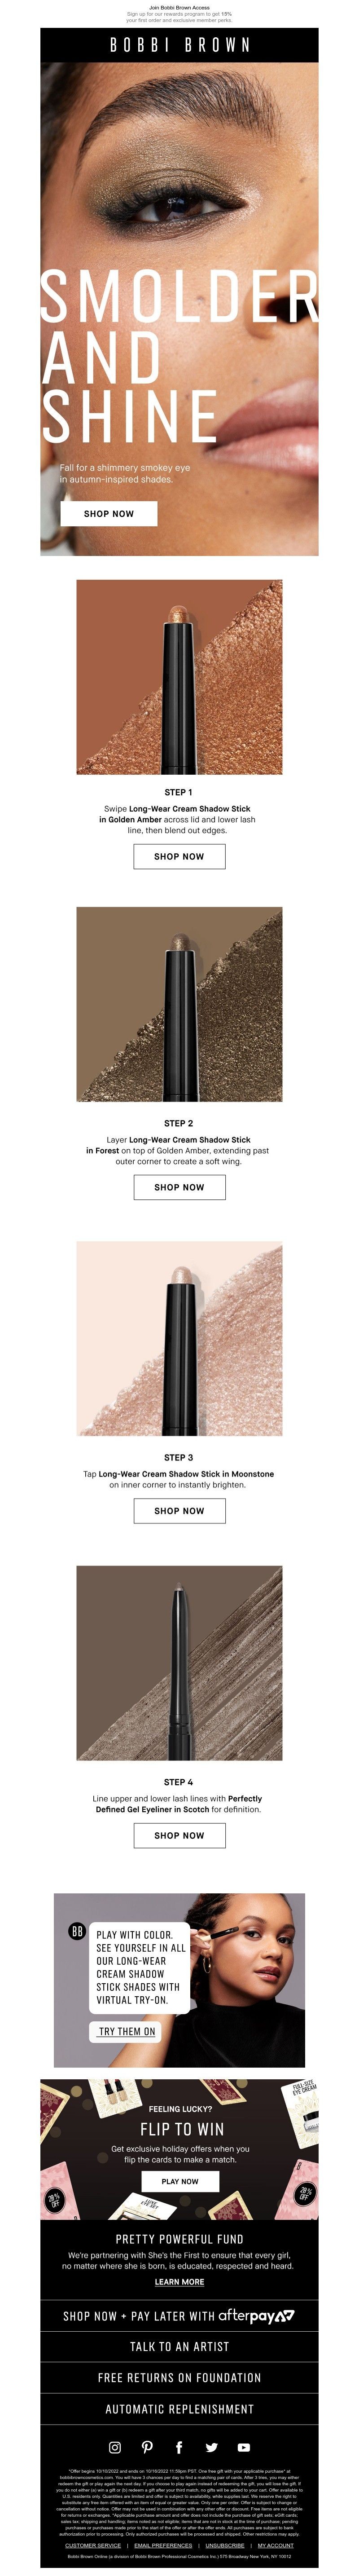Click Play Now in Flip to Win
359x2576 pixels.
tap(180, 2181)
